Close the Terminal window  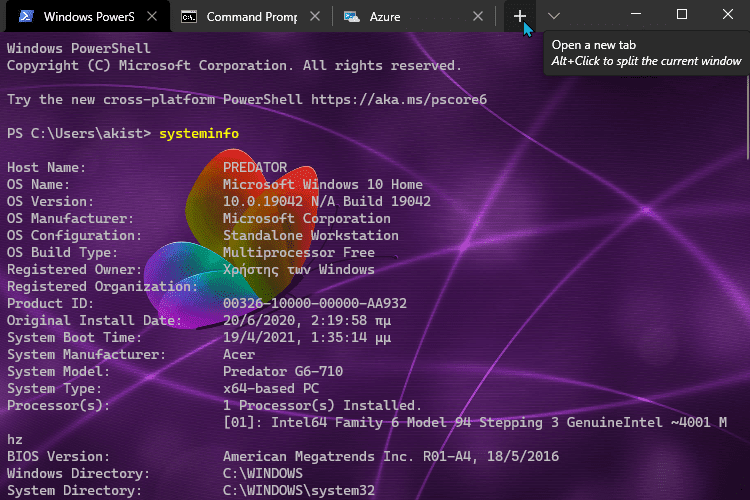click(728, 14)
